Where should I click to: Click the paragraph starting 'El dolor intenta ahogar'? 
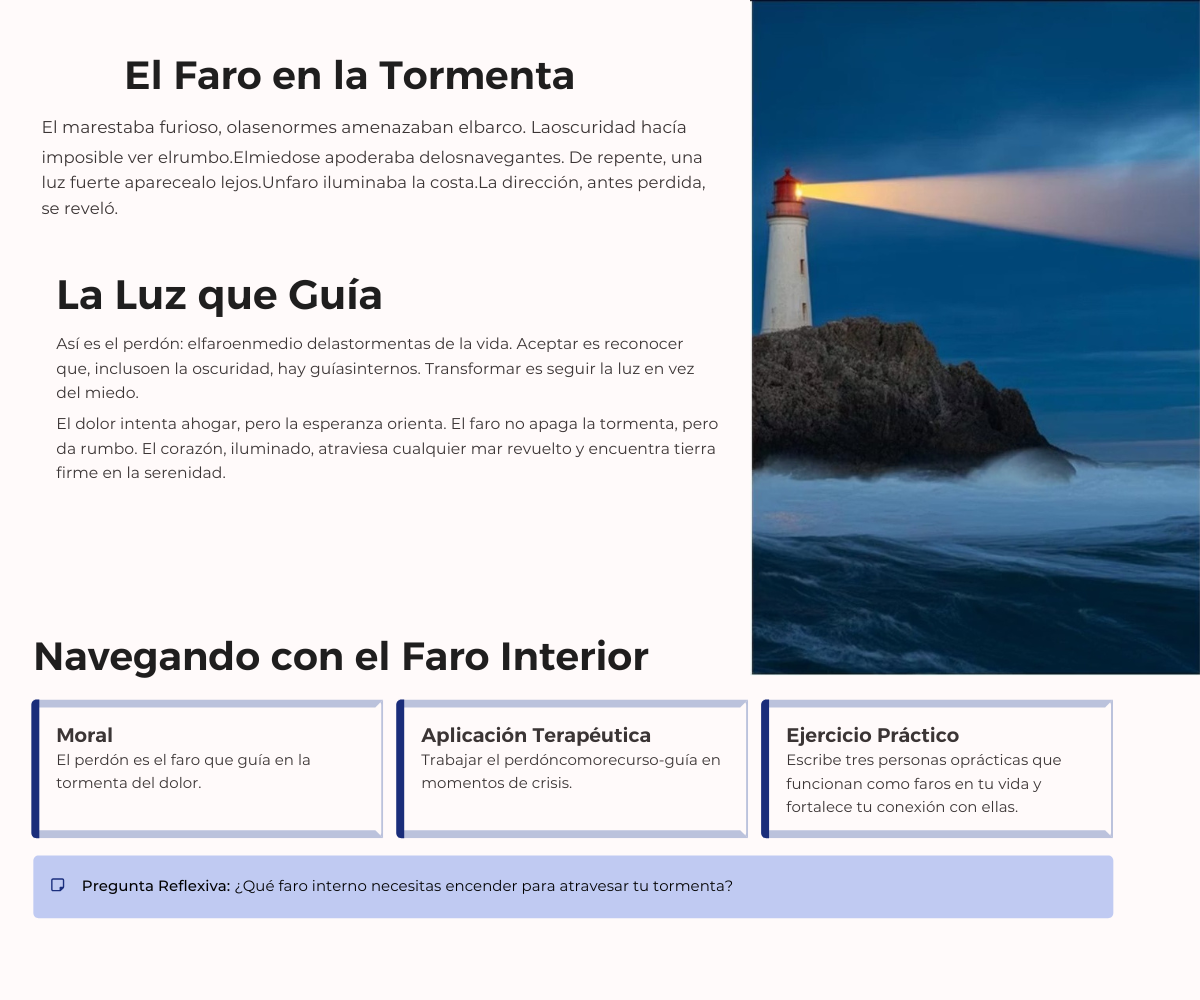pos(386,448)
